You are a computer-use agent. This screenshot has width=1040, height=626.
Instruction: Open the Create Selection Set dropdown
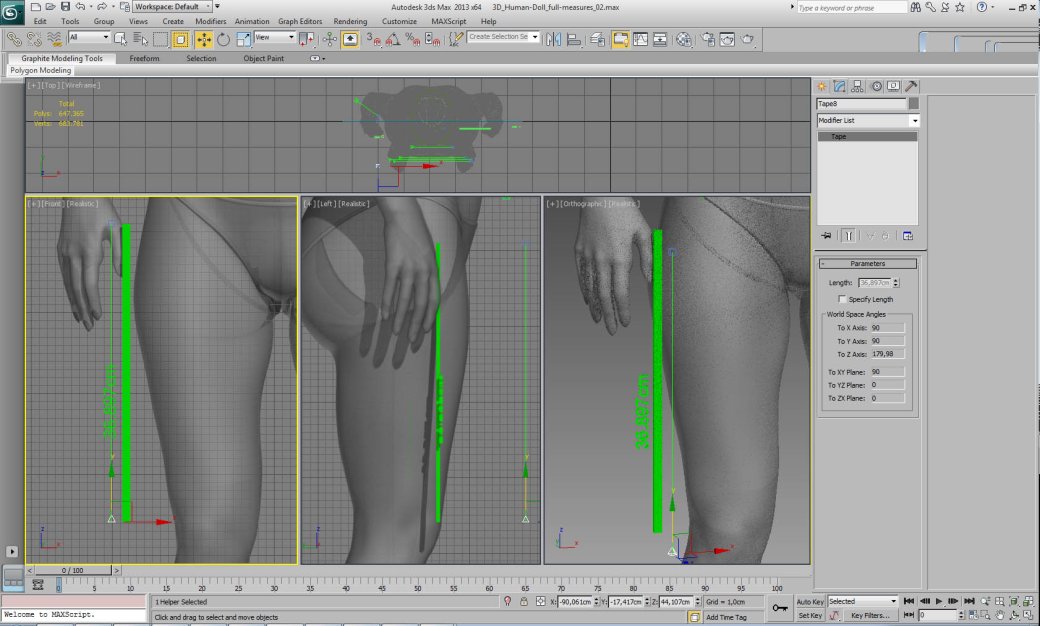[503, 37]
